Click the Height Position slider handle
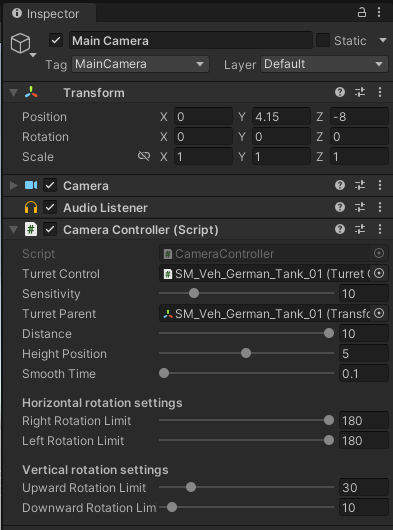393x530 pixels. coord(246,353)
